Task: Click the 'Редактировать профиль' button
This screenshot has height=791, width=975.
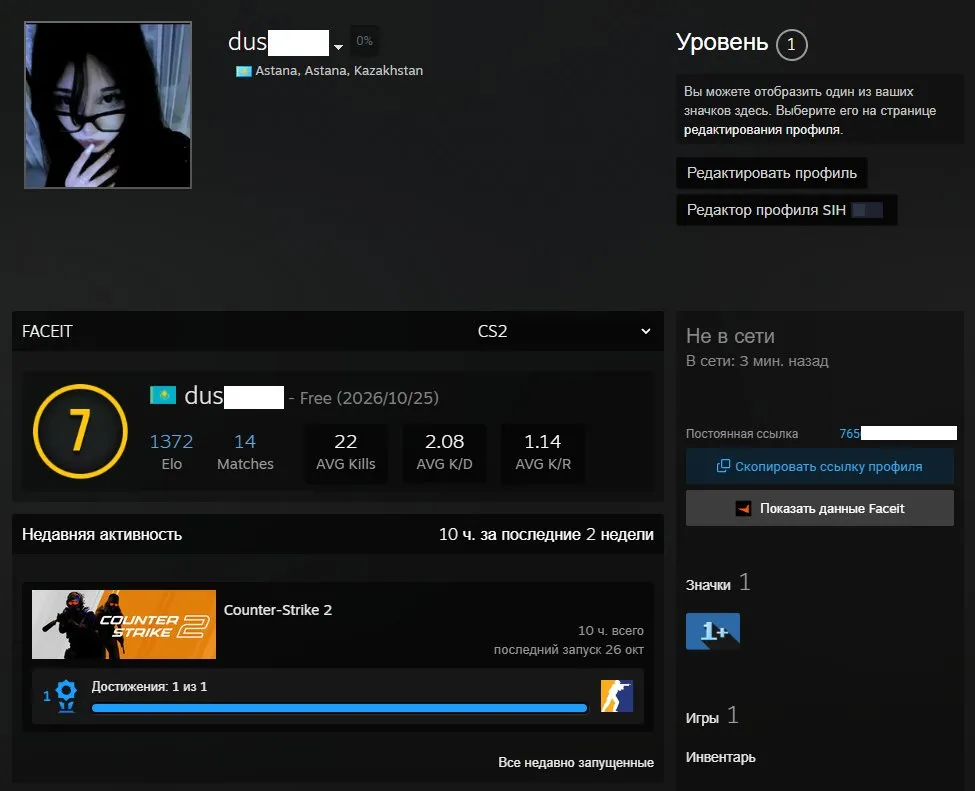Action: [x=772, y=173]
